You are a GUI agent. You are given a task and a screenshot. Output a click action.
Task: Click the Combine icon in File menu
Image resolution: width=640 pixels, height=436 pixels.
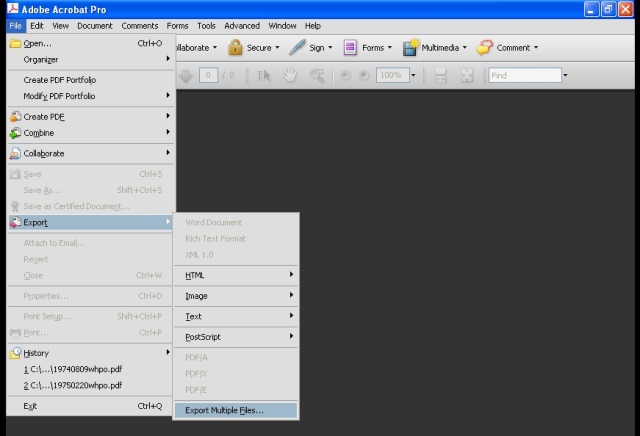15,133
